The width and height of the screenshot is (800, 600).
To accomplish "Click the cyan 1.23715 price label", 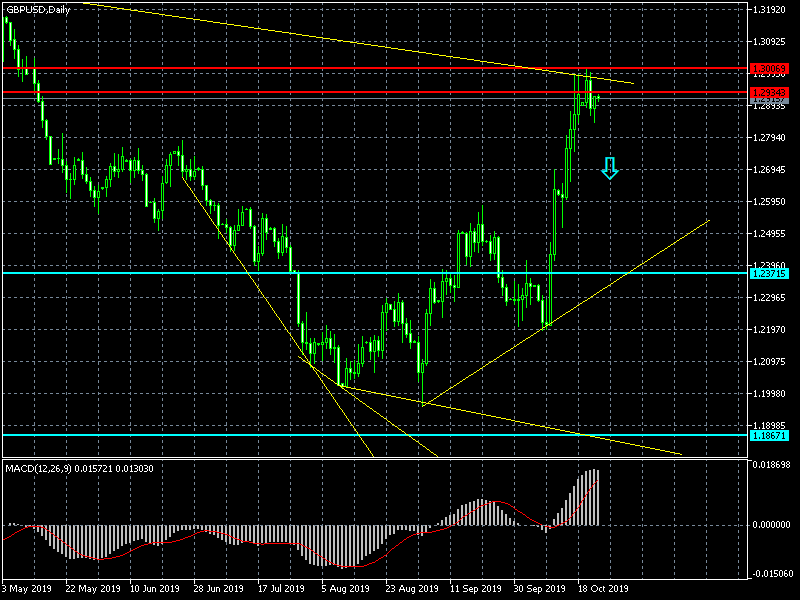I will [768, 273].
